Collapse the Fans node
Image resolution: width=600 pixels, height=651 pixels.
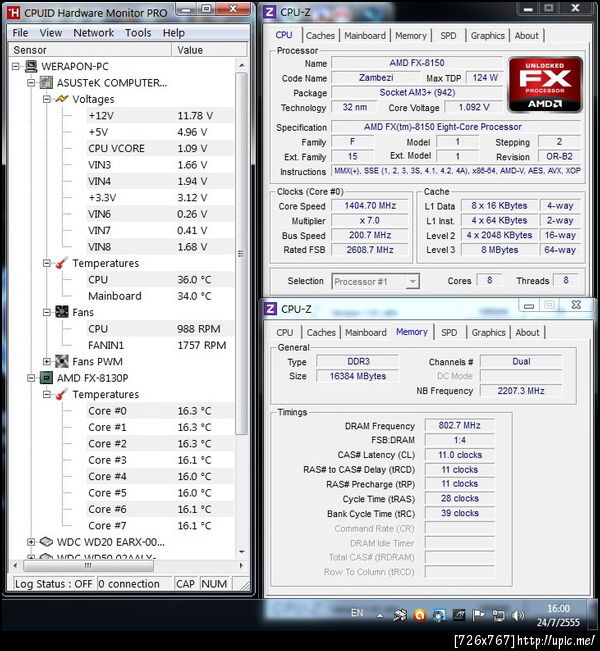[x=47, y=312]
